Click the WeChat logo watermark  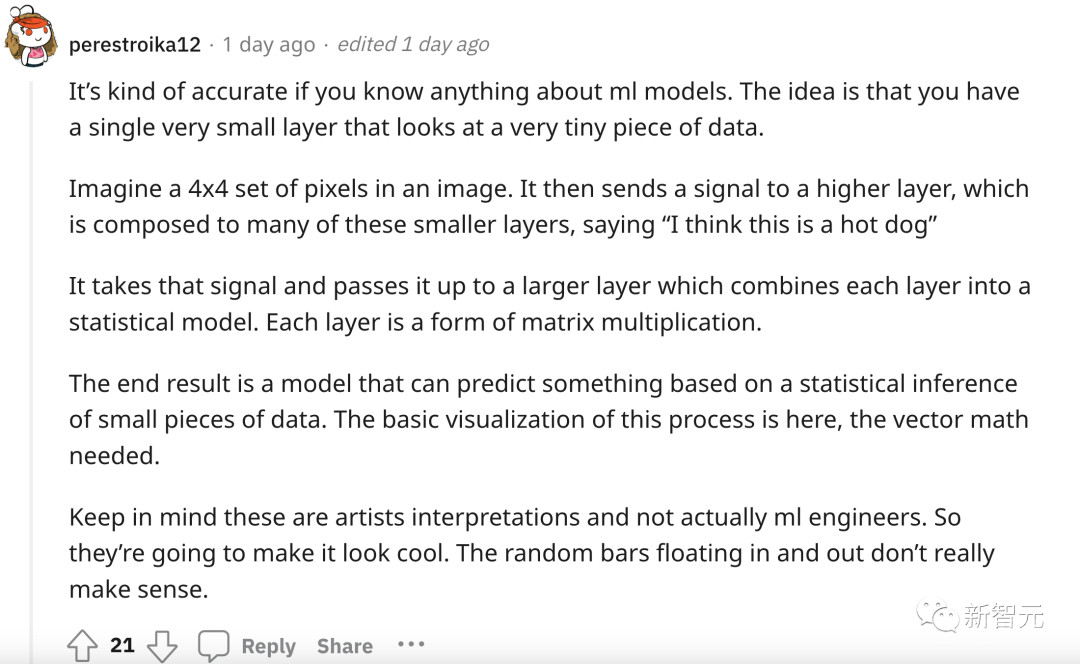[x=937, y=615]
